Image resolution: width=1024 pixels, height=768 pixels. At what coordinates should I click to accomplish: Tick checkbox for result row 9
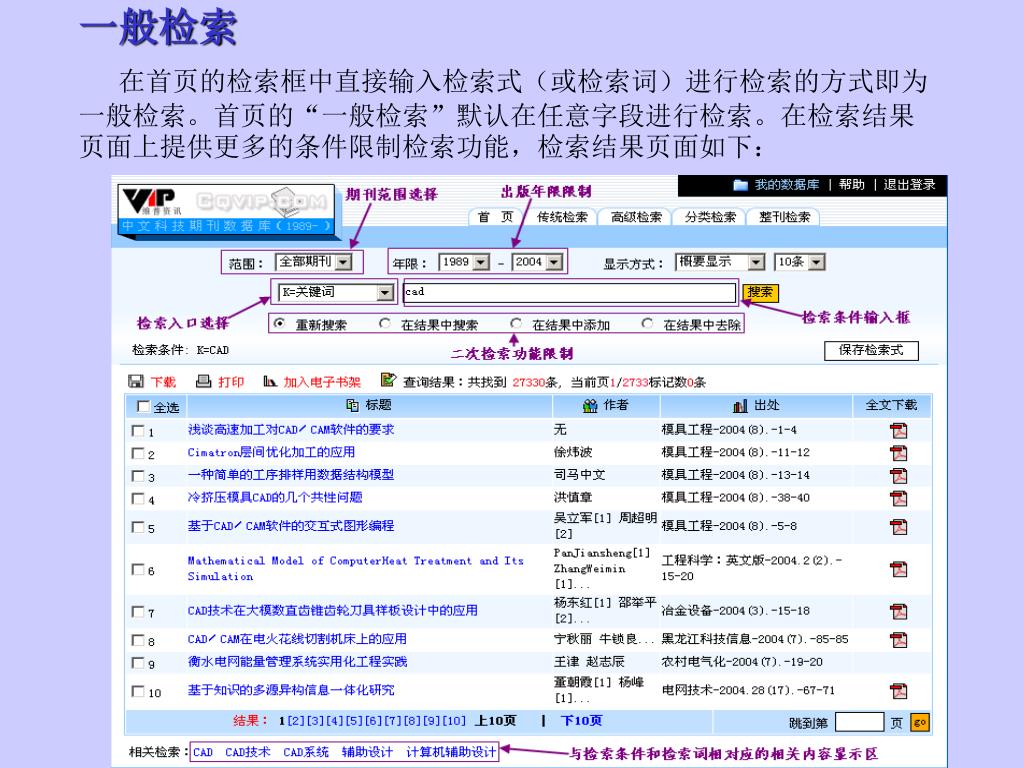pyautogui.click(x=138, y=663)
